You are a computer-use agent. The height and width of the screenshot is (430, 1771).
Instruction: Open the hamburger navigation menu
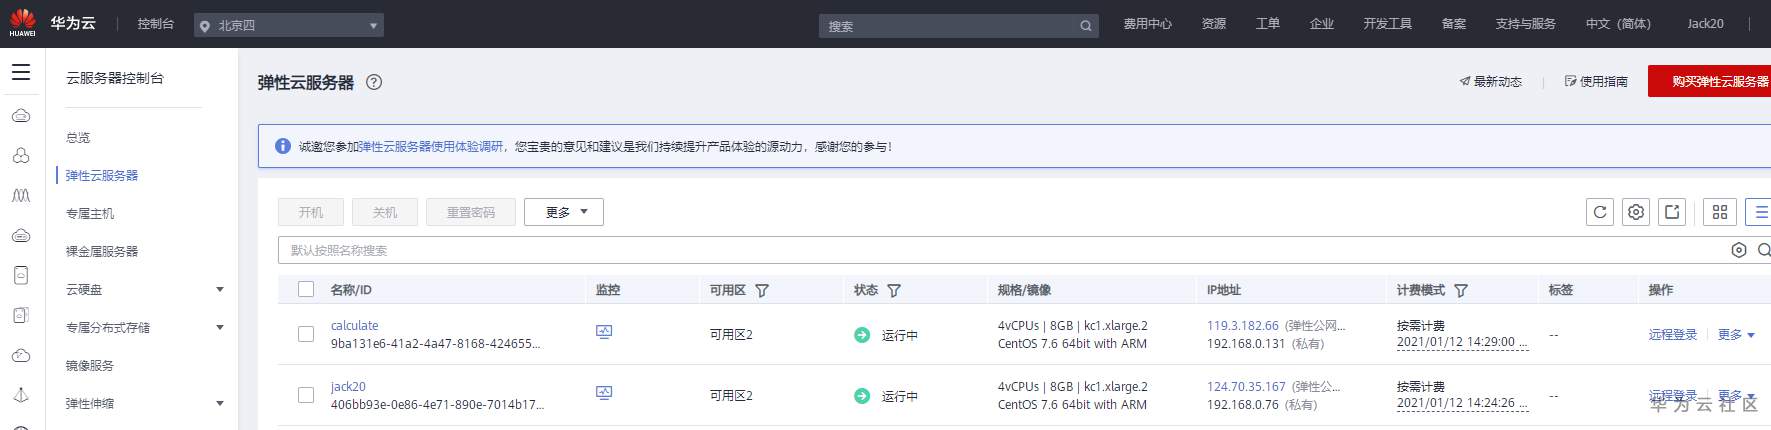click(x=21, y=72)
